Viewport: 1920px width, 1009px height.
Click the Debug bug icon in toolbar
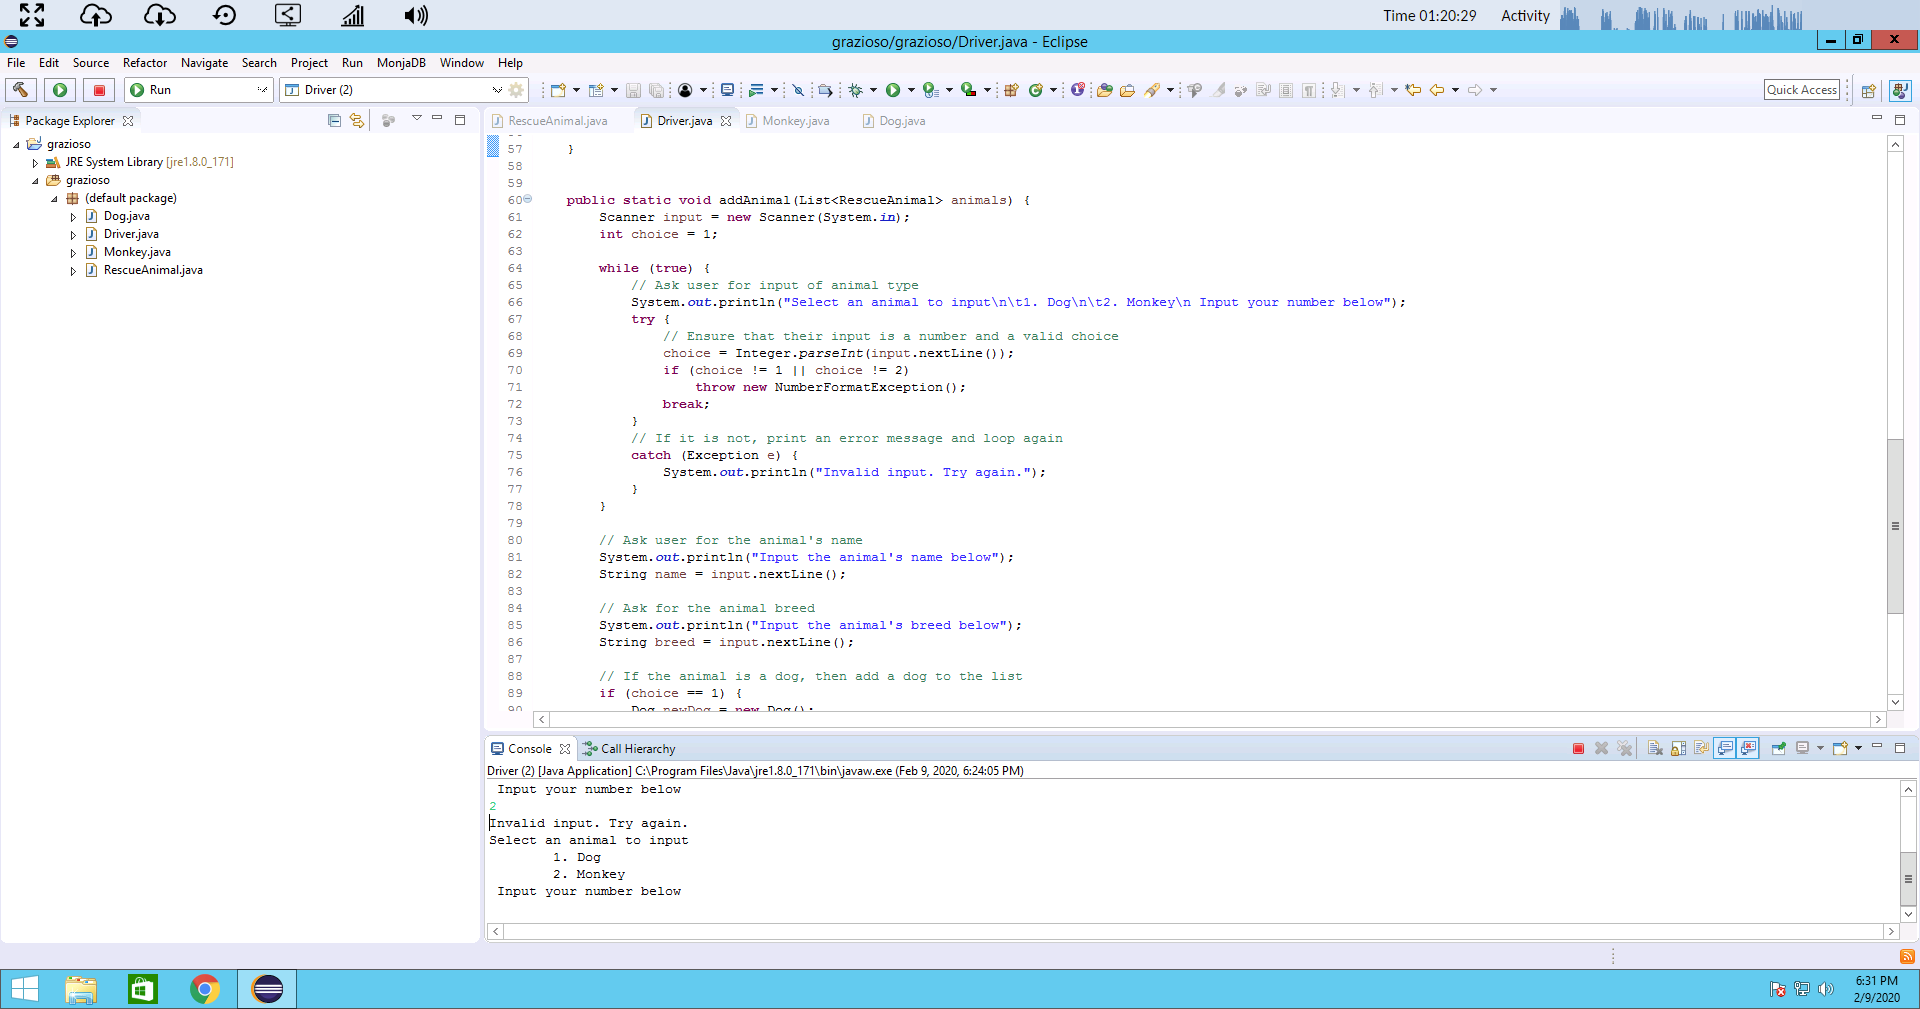(856, 90)
